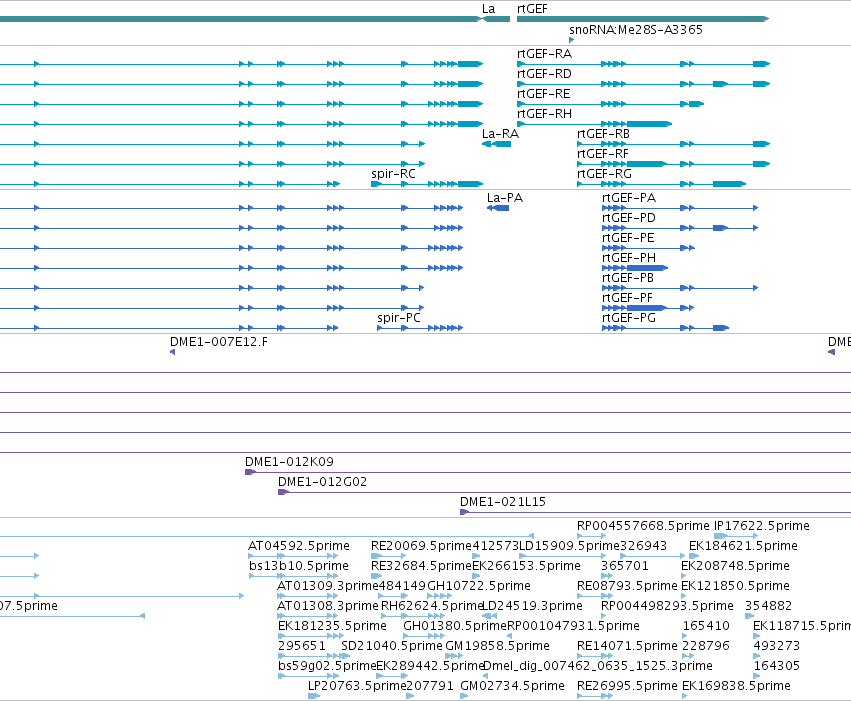Select the EK169838.5prime EST label

[x=736, y=687]
